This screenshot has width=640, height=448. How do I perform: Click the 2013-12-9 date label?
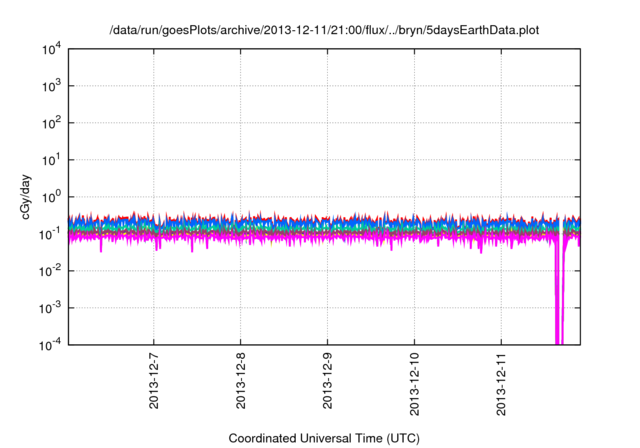point(327,381)
